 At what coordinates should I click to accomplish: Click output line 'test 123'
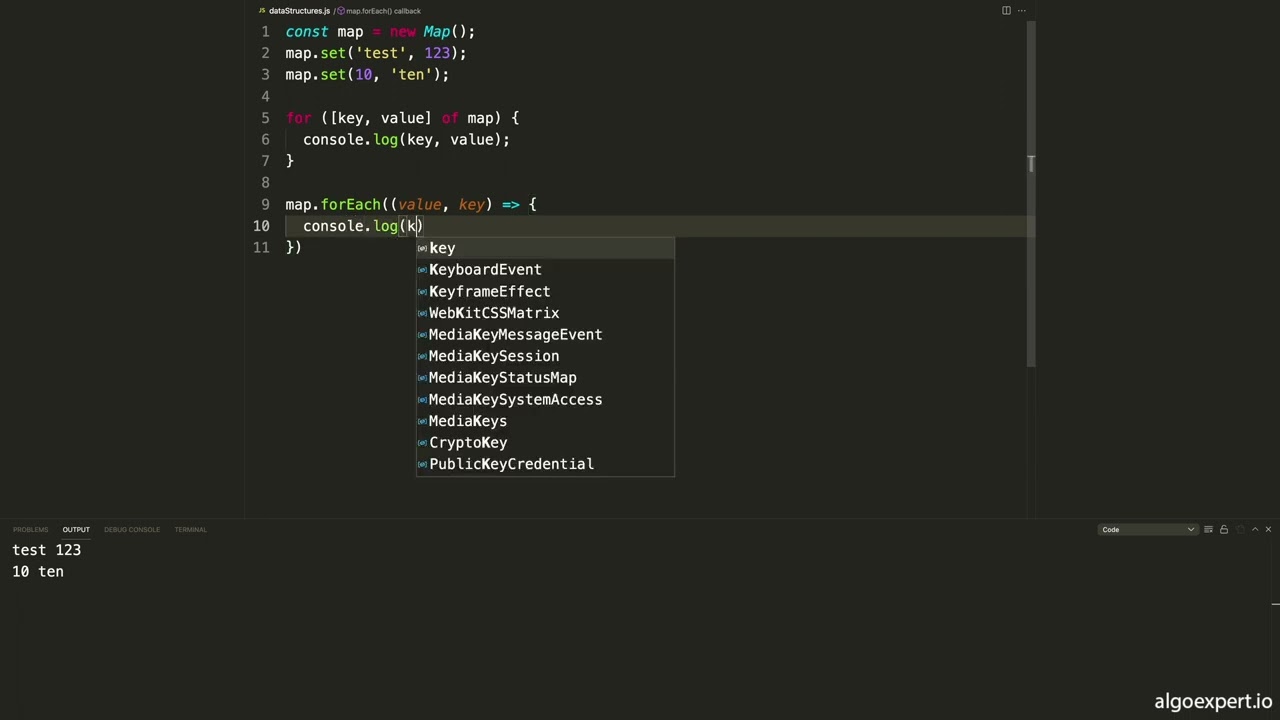coord(46,550)
